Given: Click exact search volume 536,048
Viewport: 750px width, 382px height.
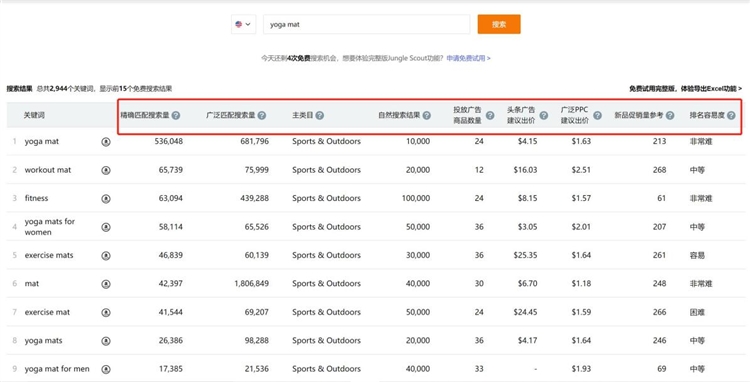Looking at the screenshot, I should pos(168,141).
